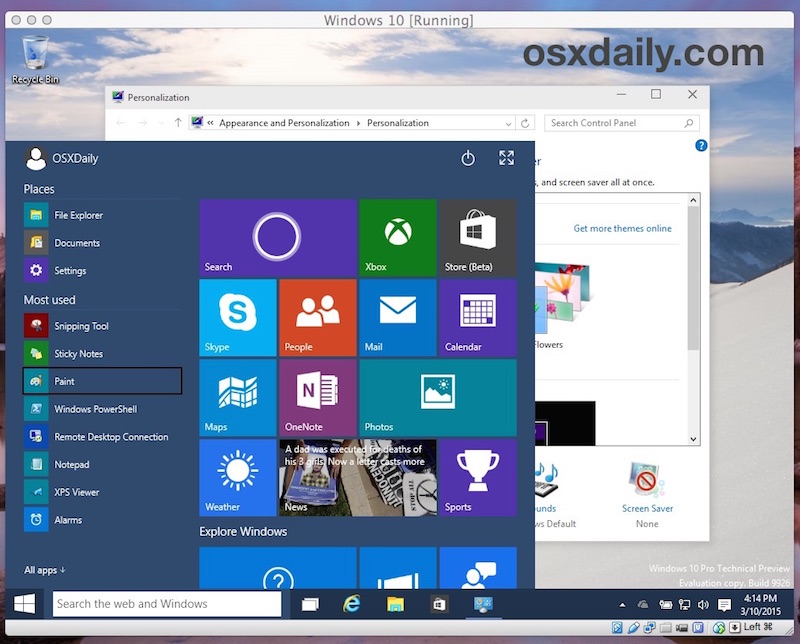This screenshot has height=644, width=800.
Task: Click the power button in Start menu
Action: coord(468,158)
